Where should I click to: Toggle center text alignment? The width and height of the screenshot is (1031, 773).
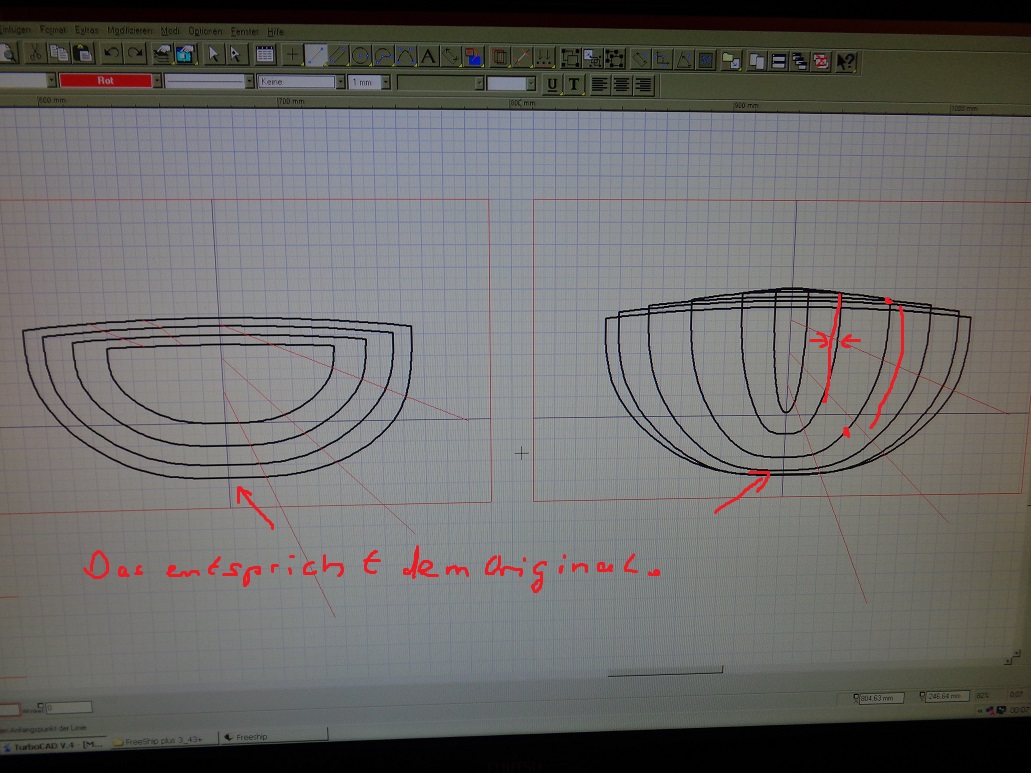[621, 84]
